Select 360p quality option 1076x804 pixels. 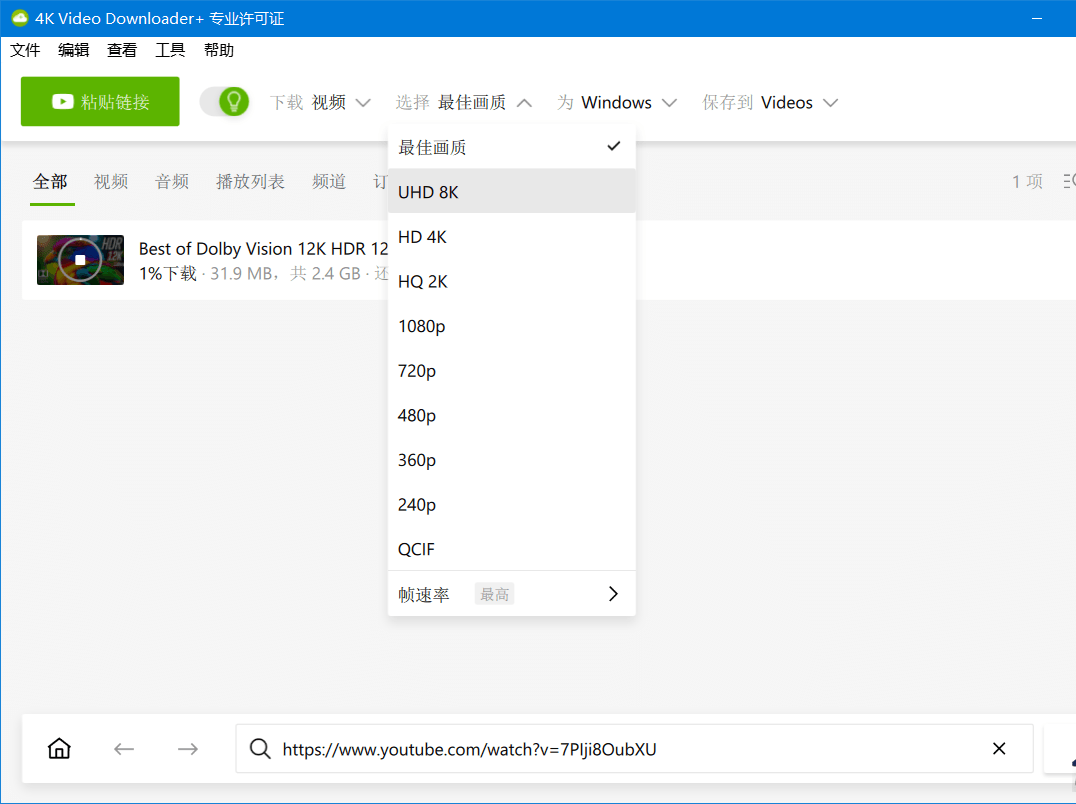pos(512,459)
